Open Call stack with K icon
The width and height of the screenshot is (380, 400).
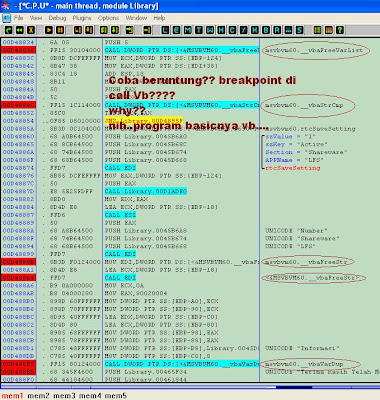tap(255, 30)
